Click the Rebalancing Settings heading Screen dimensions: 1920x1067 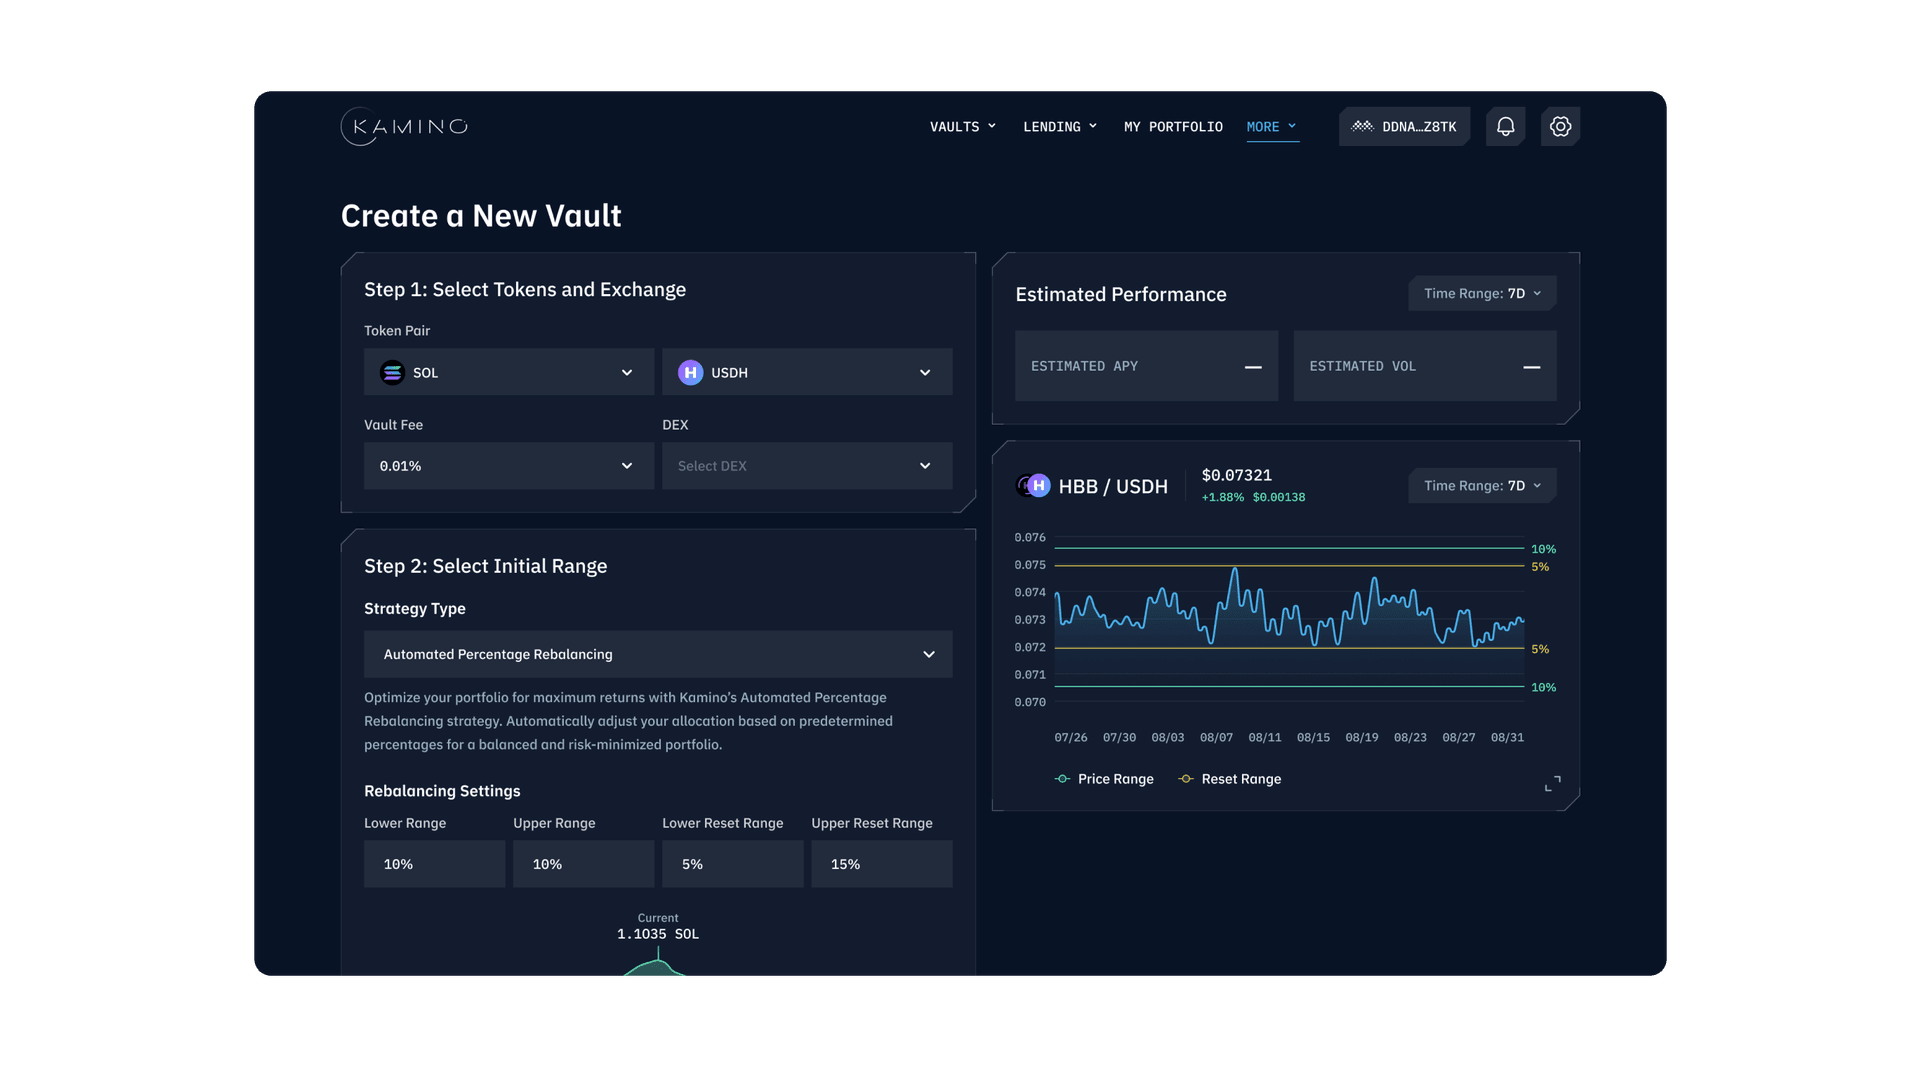[442, 791]
